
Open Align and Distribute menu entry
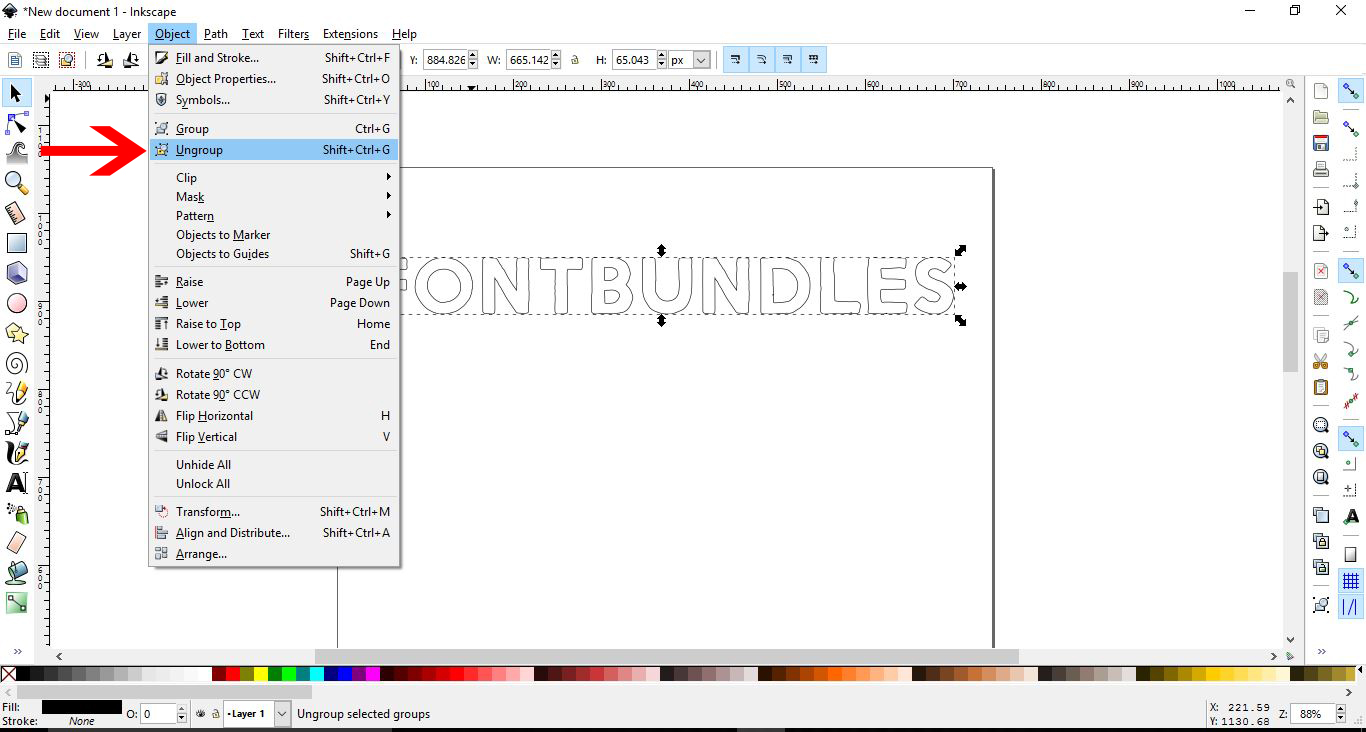pyautogui.click(x=273, y=533)
